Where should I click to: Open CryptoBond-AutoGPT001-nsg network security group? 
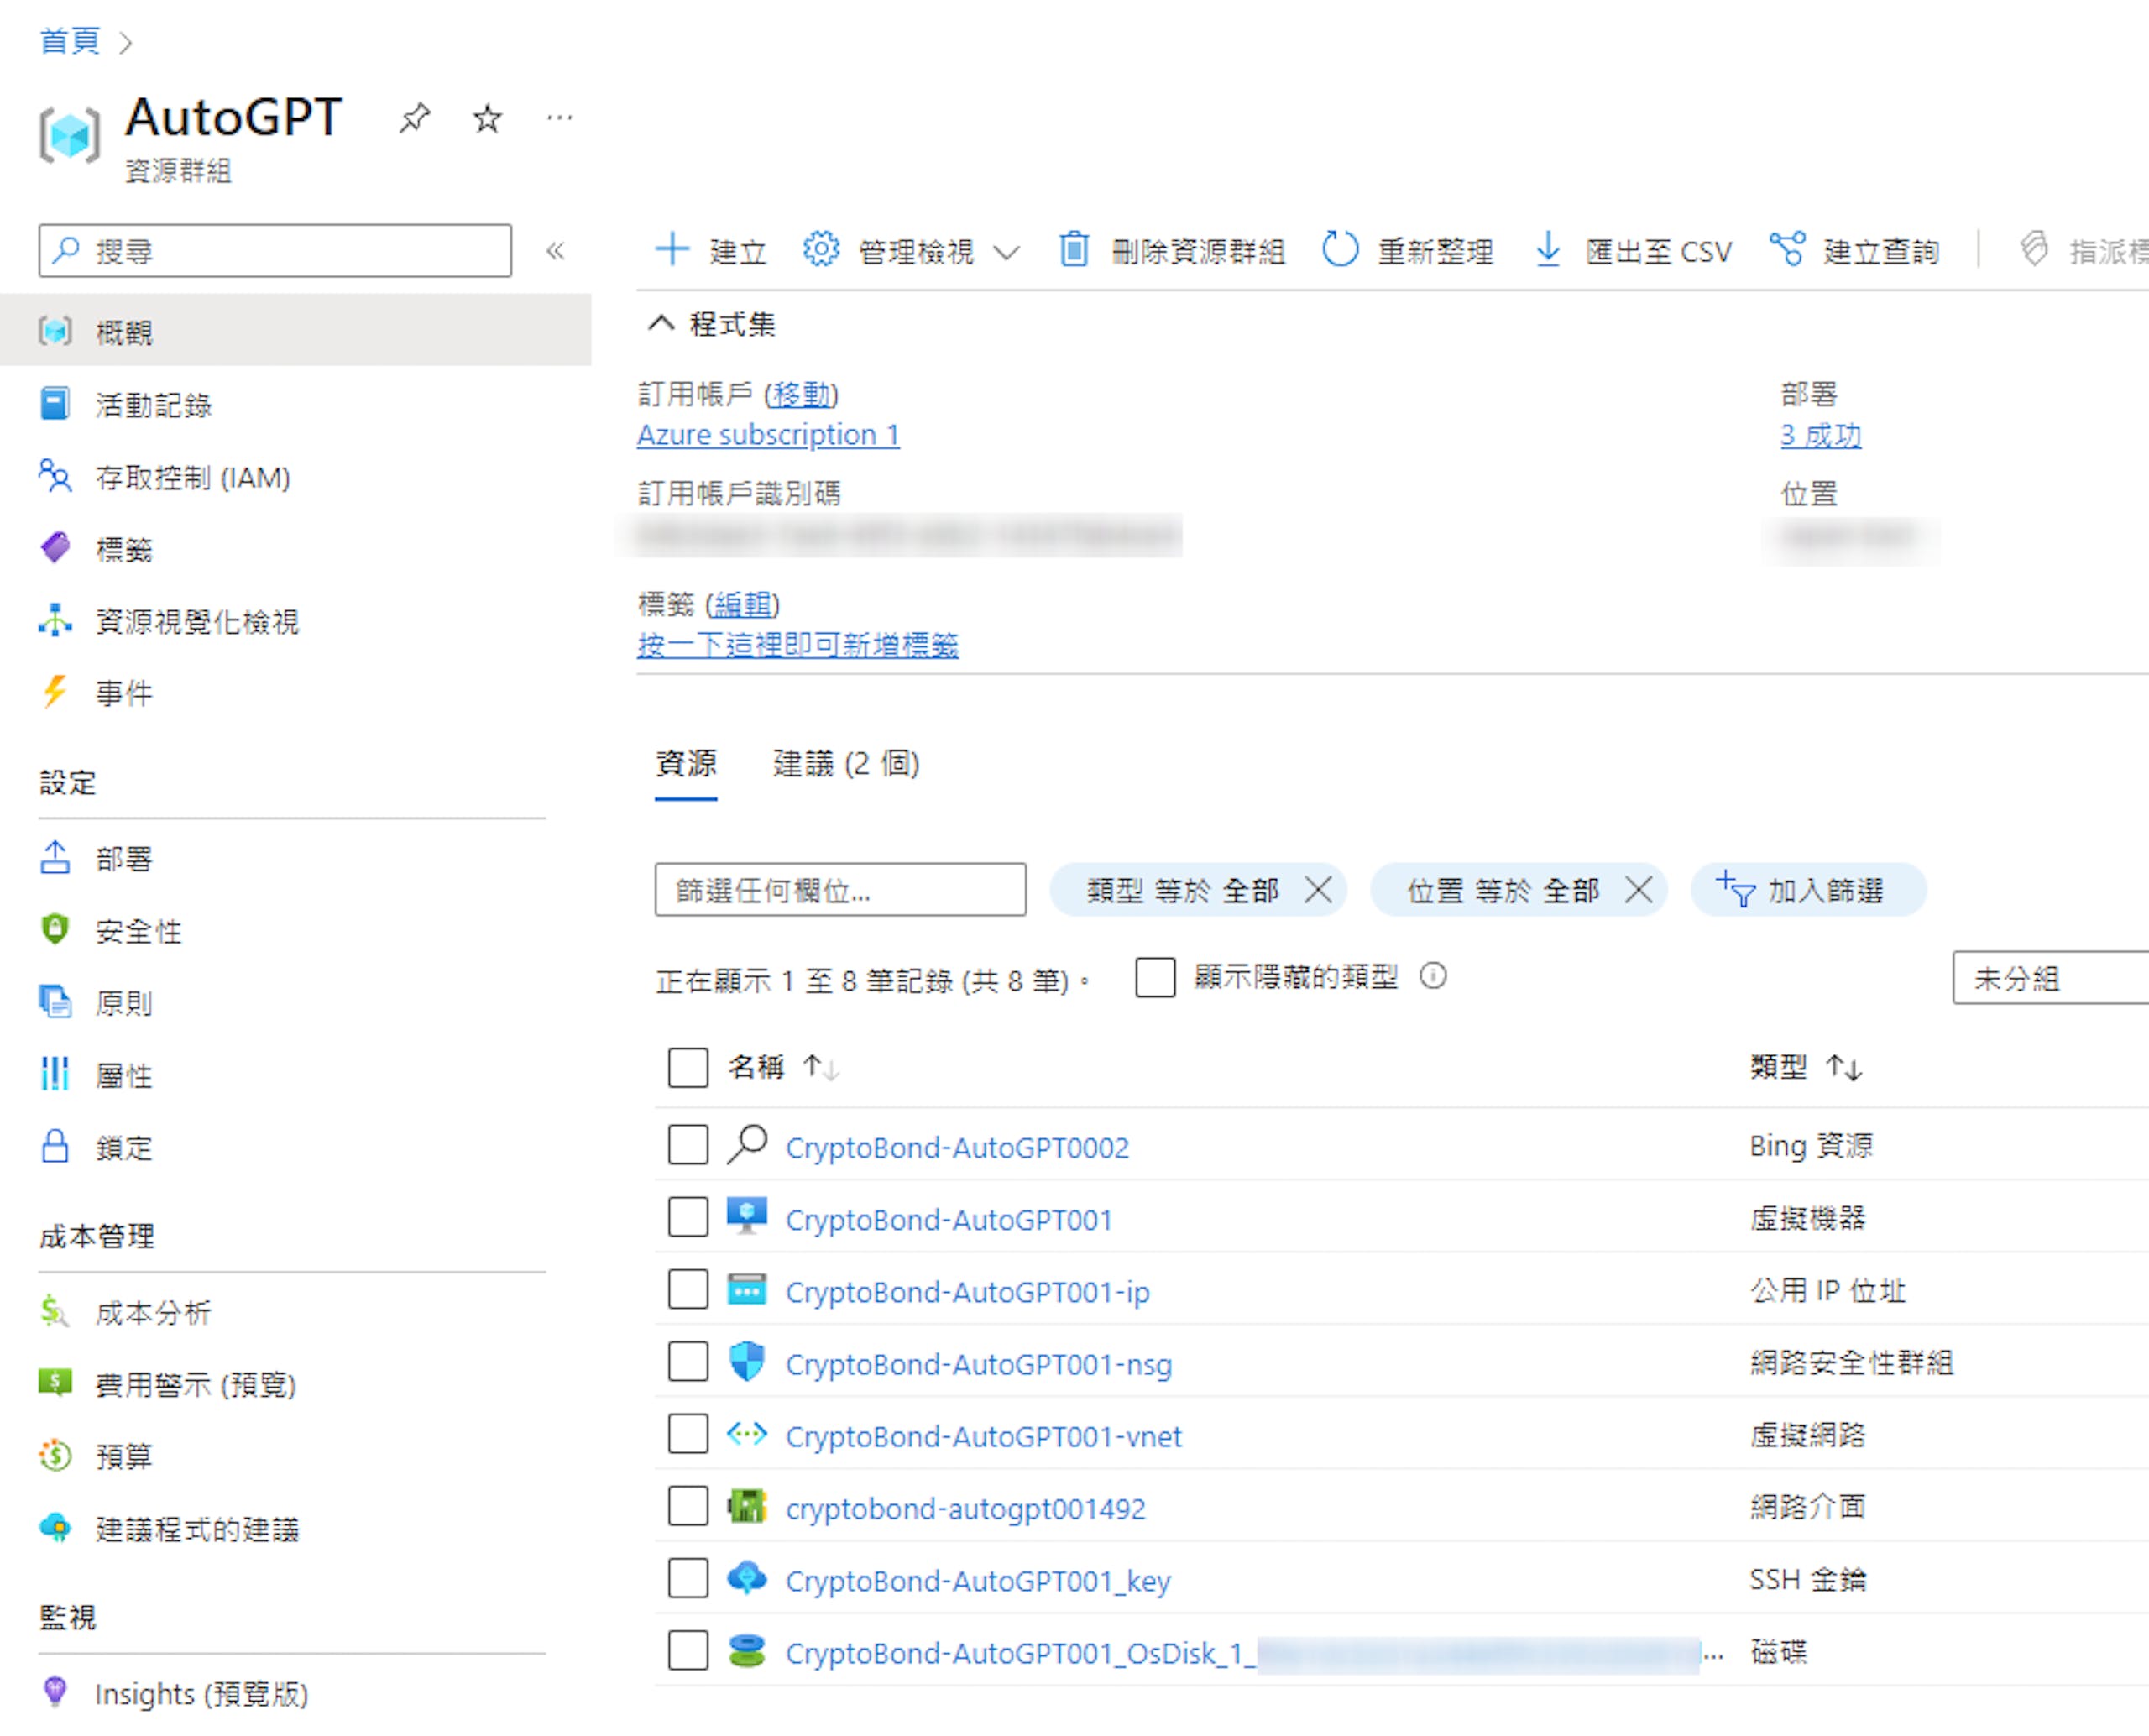(978, 1364)
